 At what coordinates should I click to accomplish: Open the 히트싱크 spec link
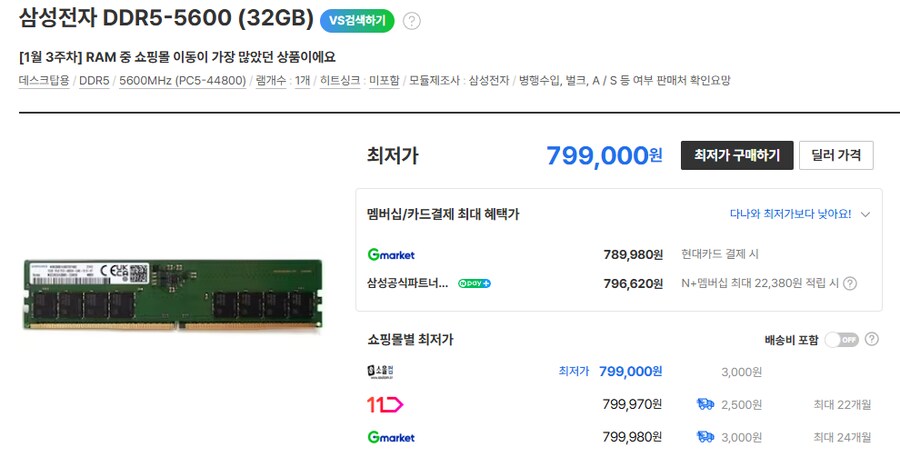click(x=339, y=81)
